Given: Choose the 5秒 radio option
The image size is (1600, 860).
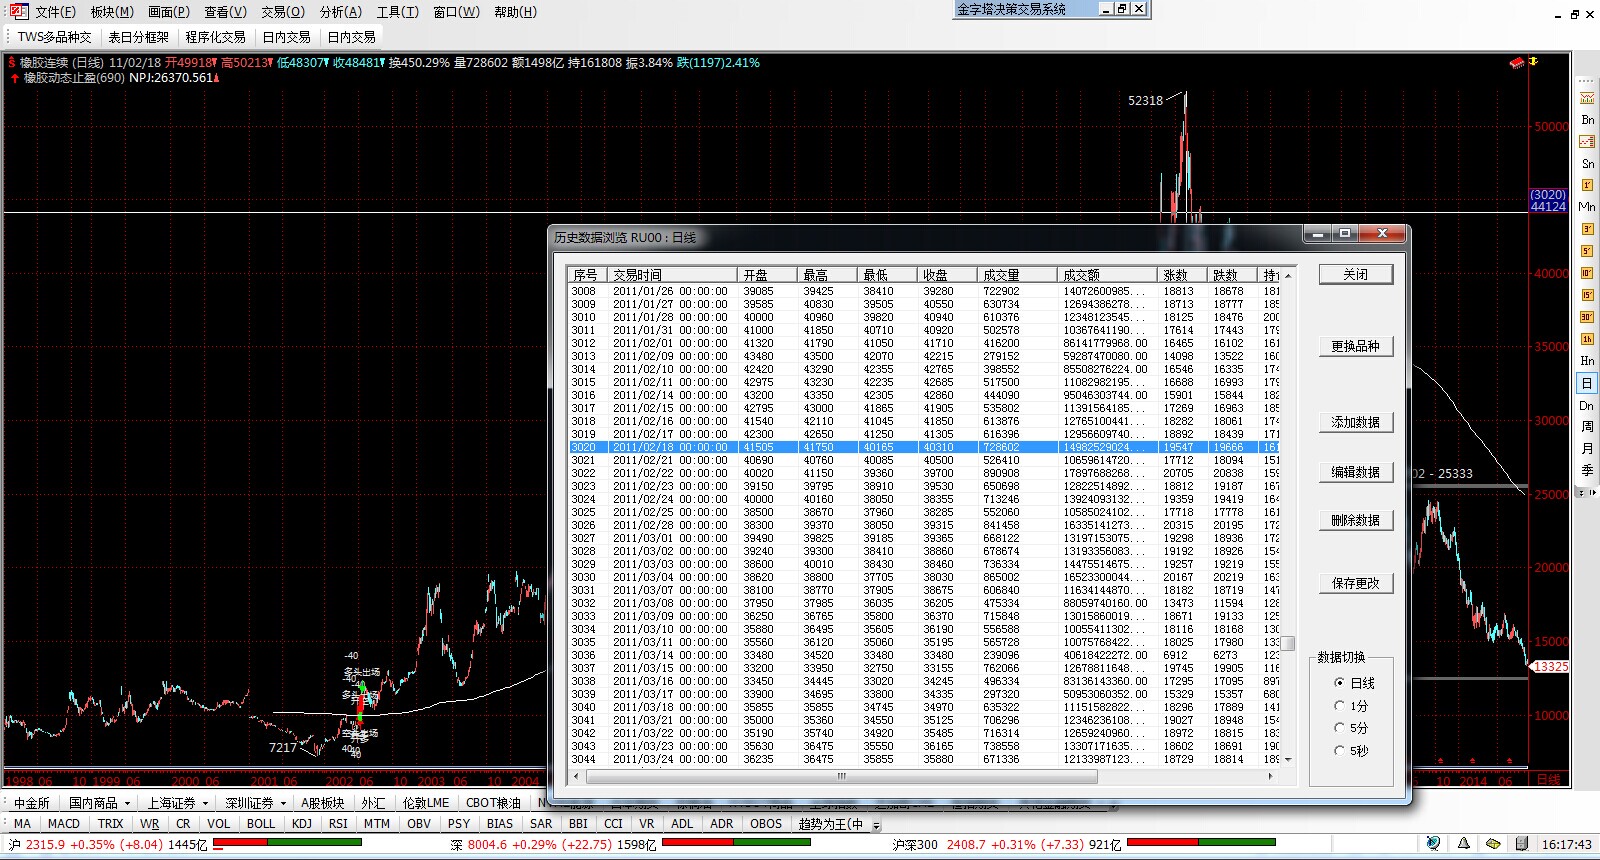Looking at the screenshot, I should click(x=1340, y=751).
